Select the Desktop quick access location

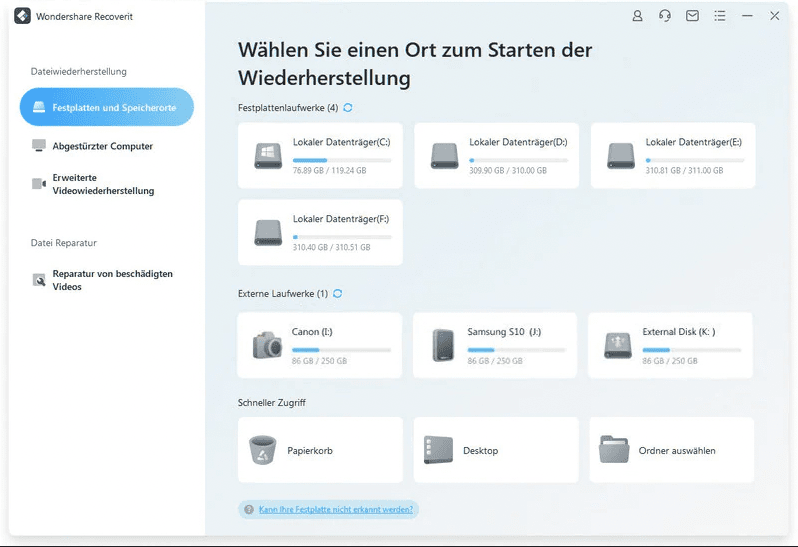tap(495, 450)
